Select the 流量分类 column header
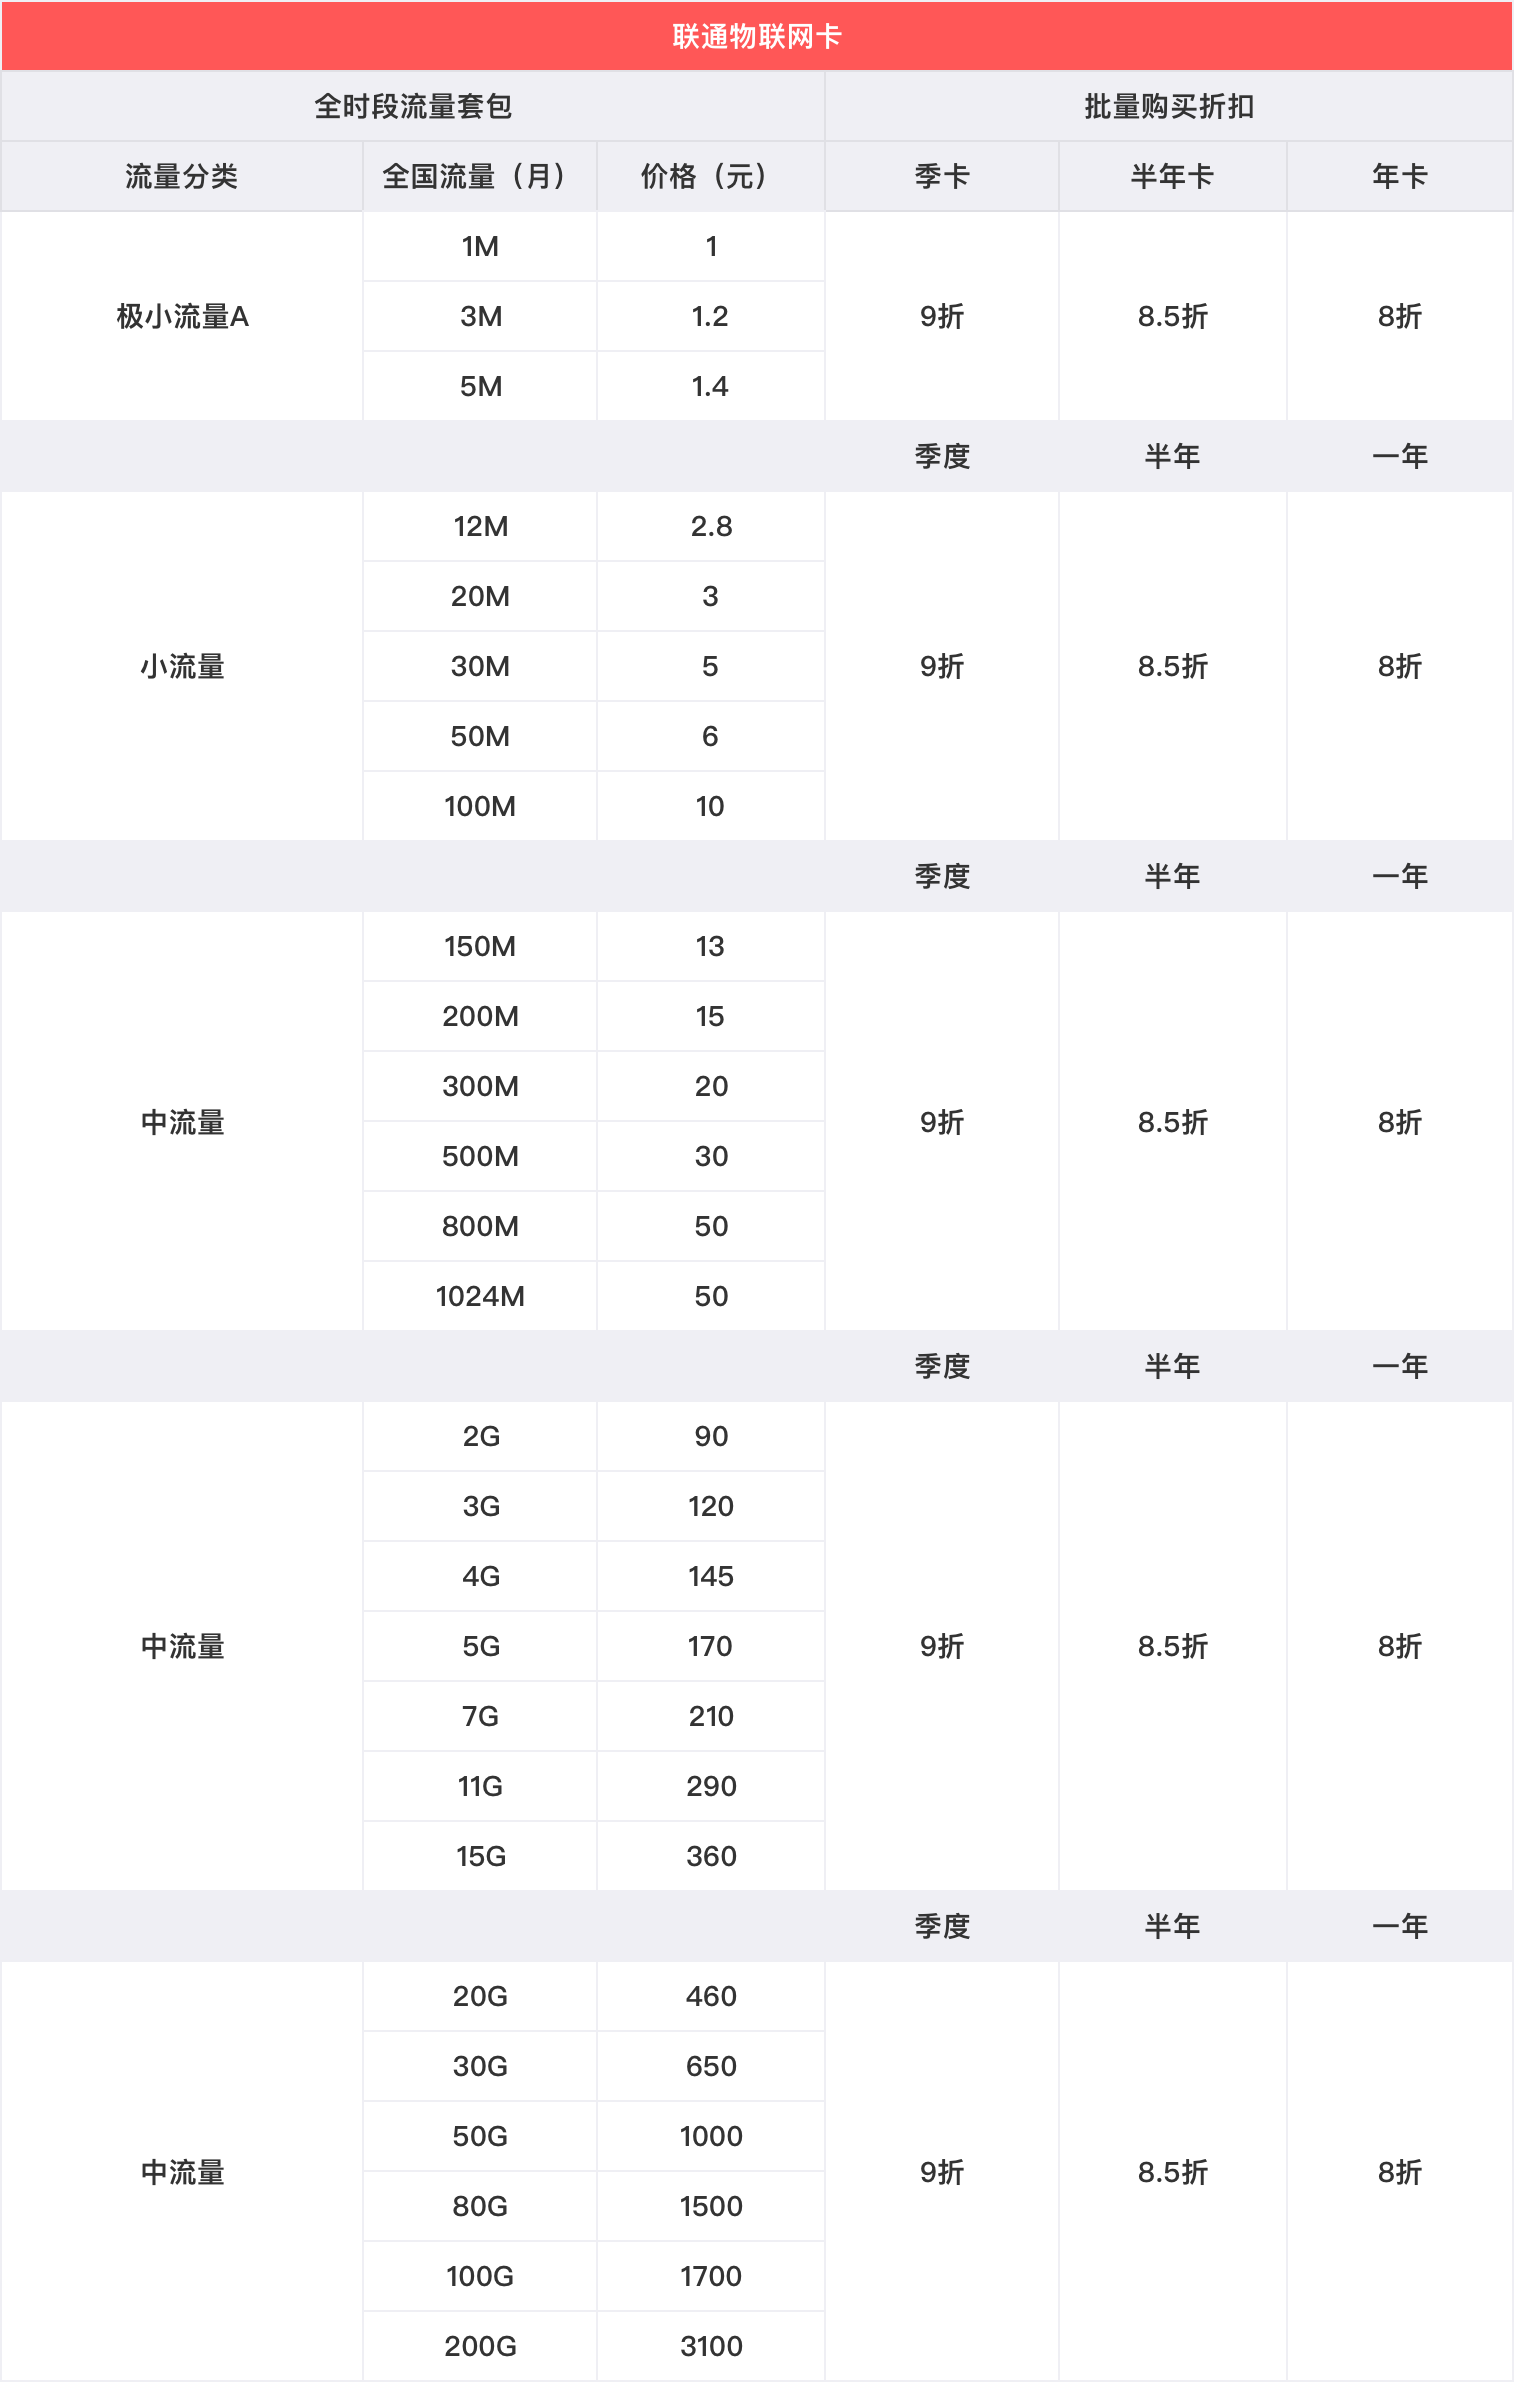Image resolution: width=1514 pixels, height=2382 pixels. (181, 177)
